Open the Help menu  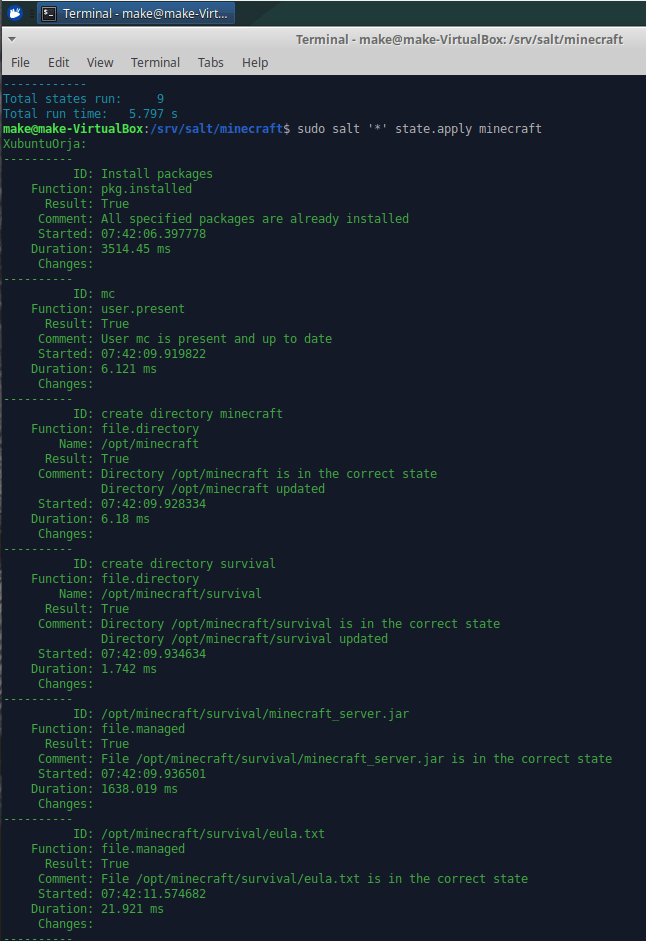tap(255, 62)
